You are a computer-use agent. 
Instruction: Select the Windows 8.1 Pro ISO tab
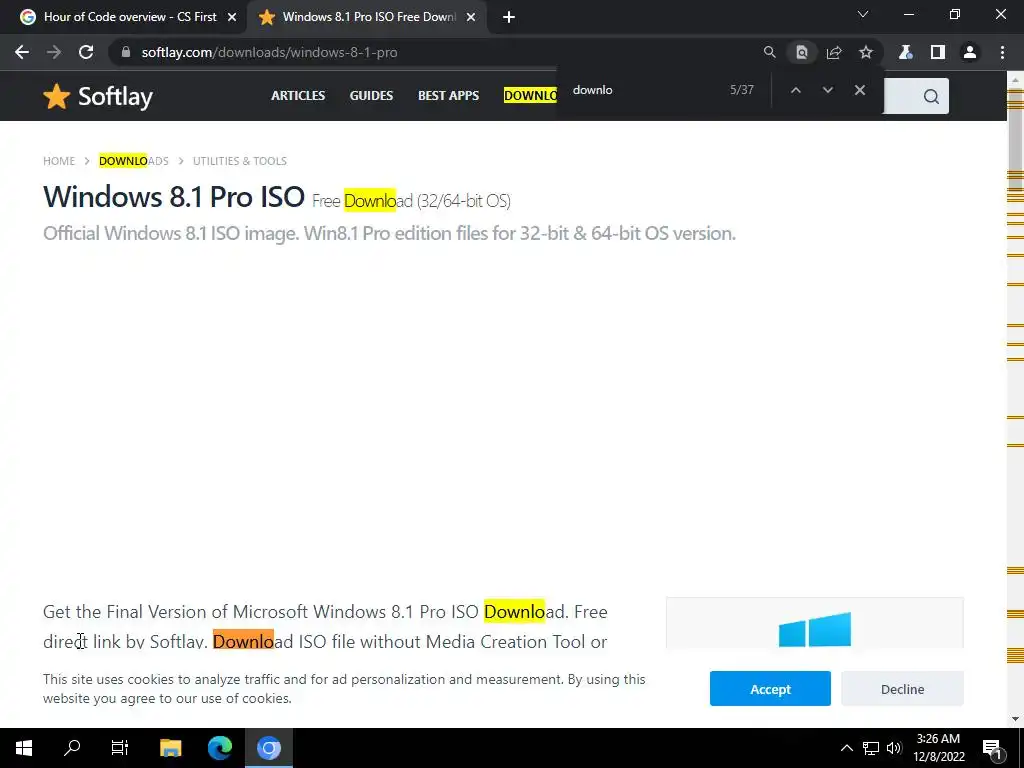[x=366, y=17]
